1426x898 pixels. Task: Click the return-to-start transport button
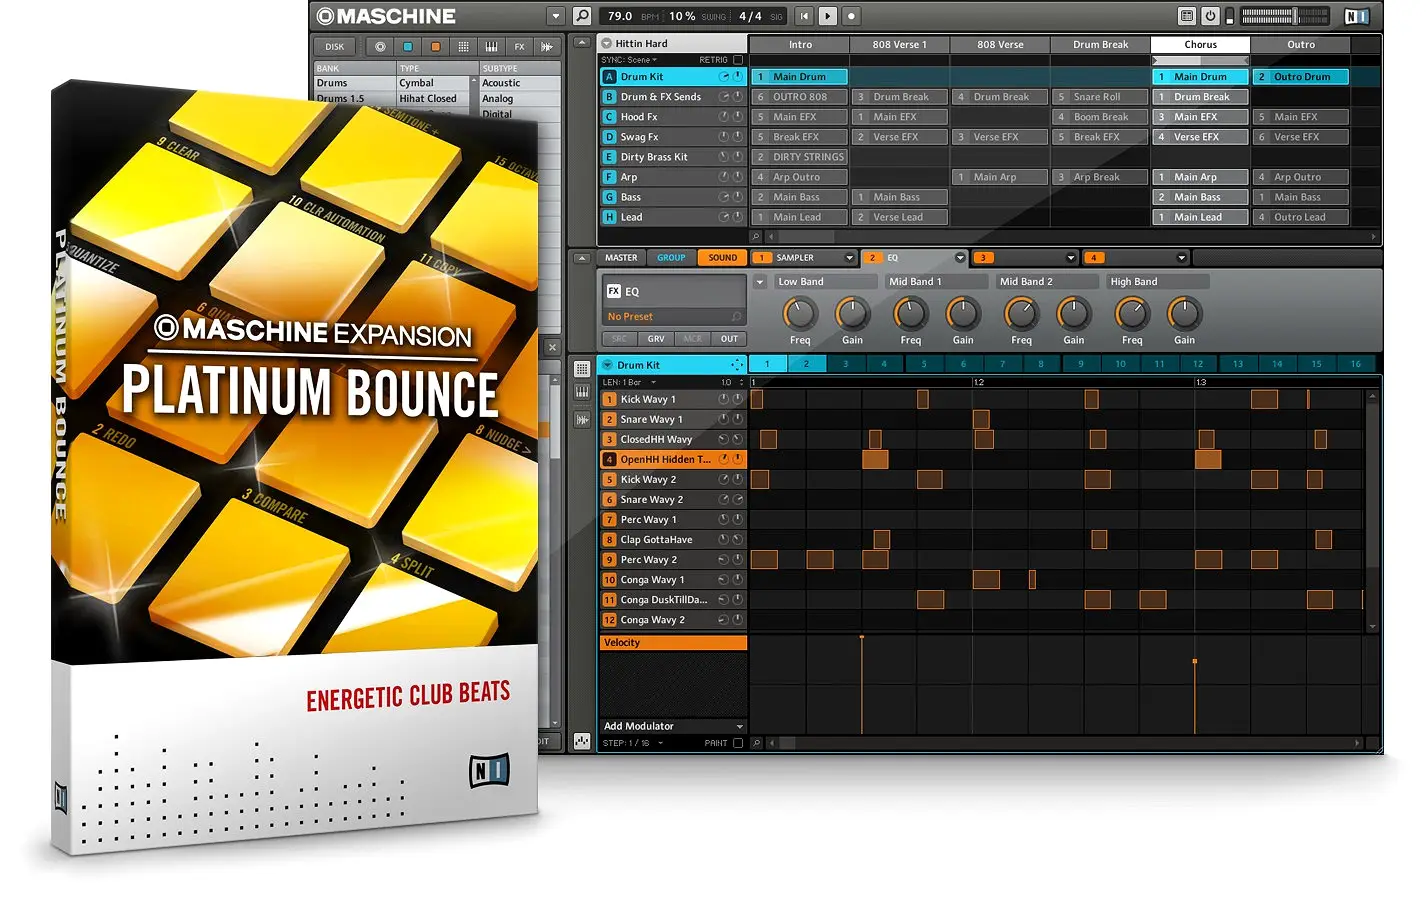pos(804,16)
